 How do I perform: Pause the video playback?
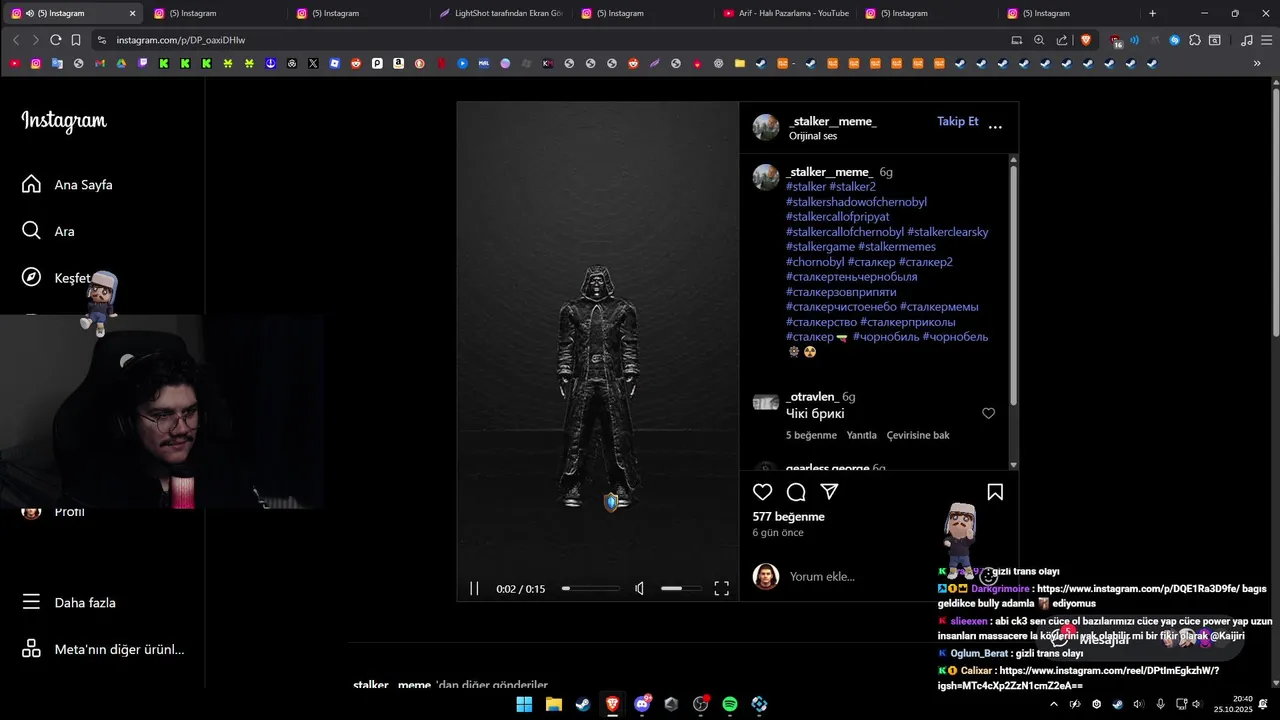(474, 589)
